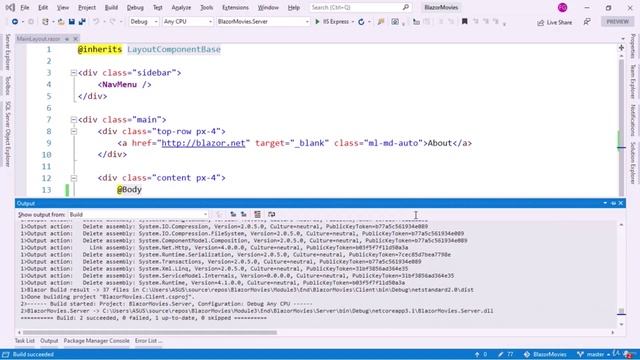Go to next message in Output
This screenshot has width=640, height=360.
tap(244, 214)
